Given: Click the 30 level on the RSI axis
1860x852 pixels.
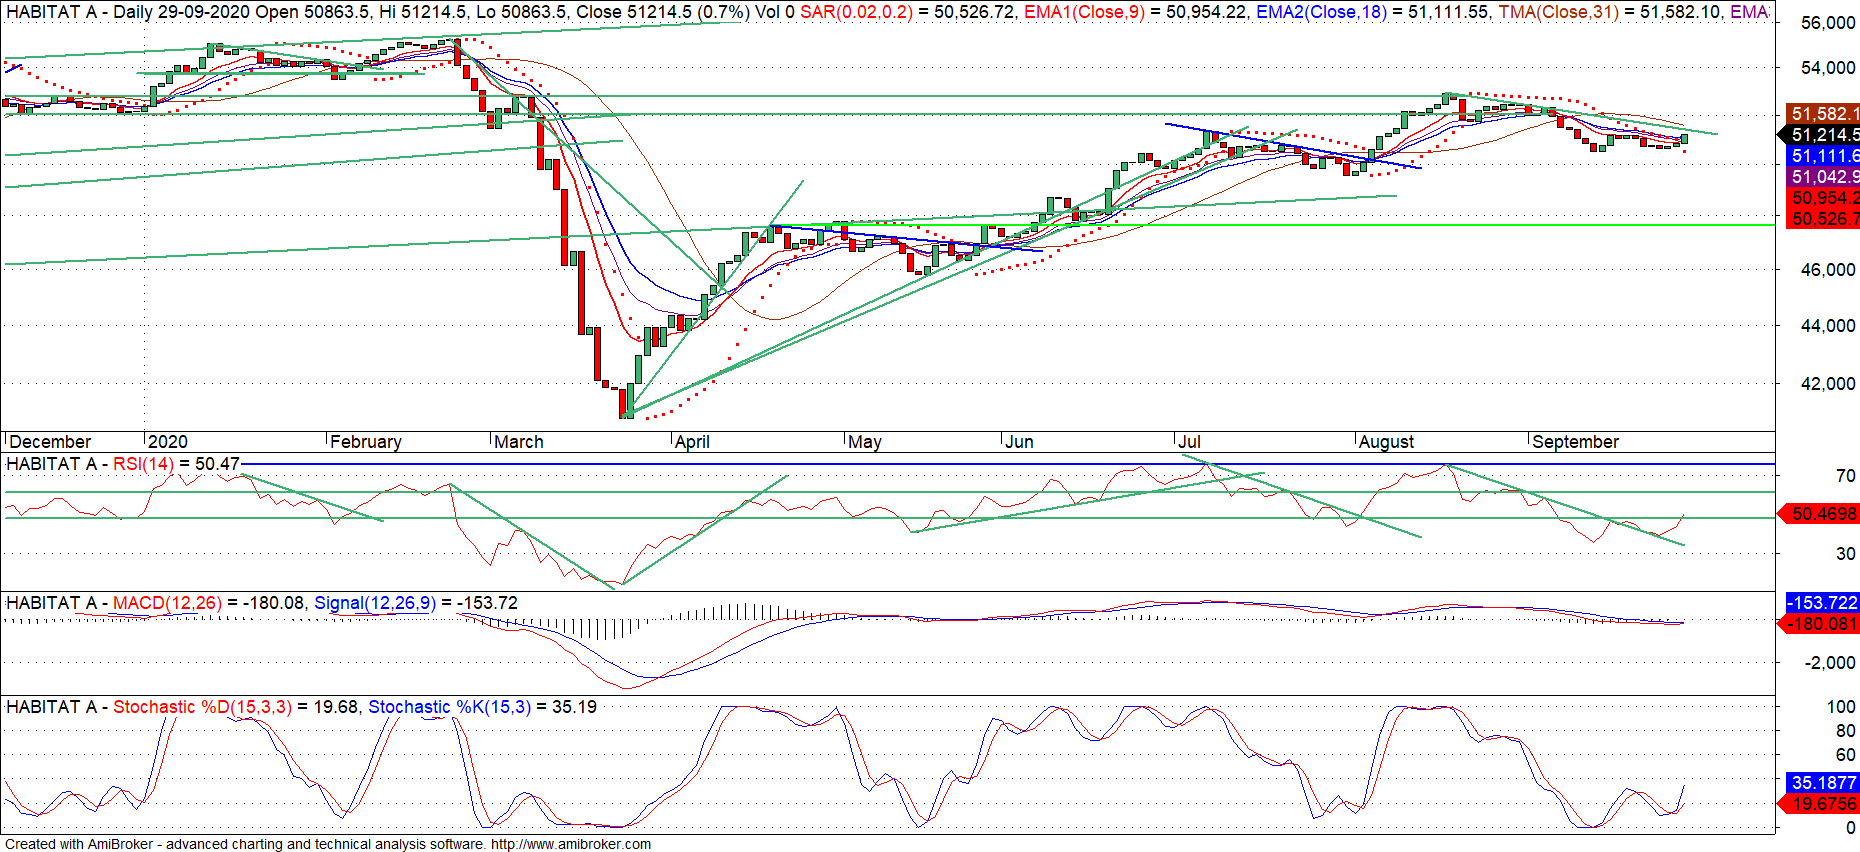Looking at the screenshot, I should point(1845,554).
